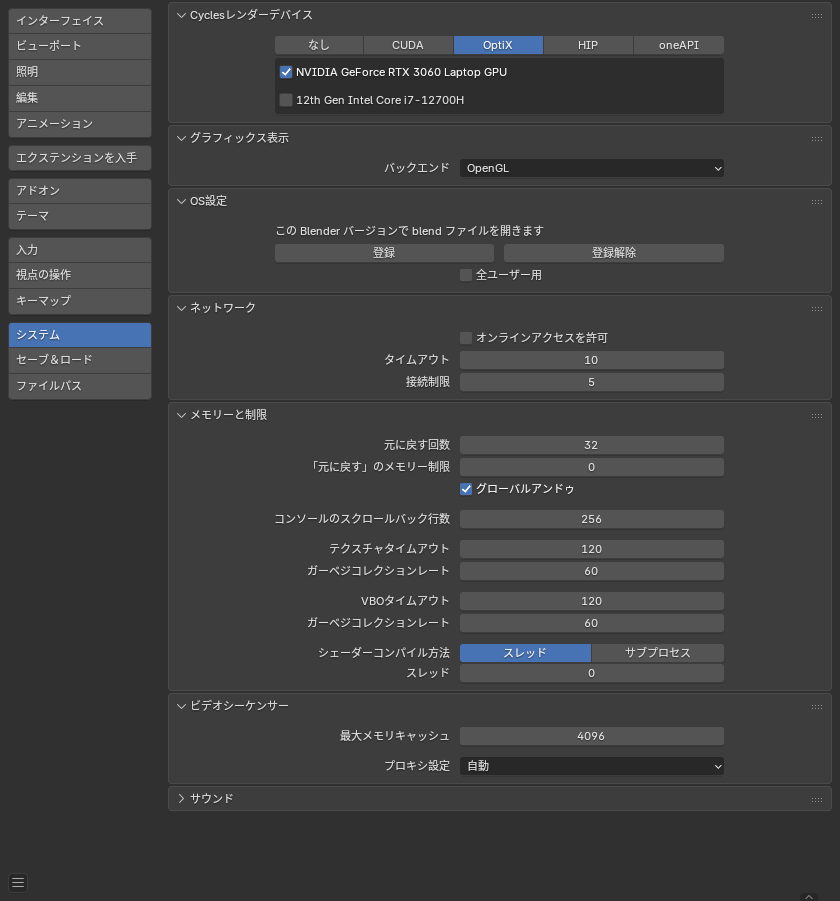Open the バックエンド OpenGL dropdown
This screenshot has height=901, width=840.
coord(591,168)
